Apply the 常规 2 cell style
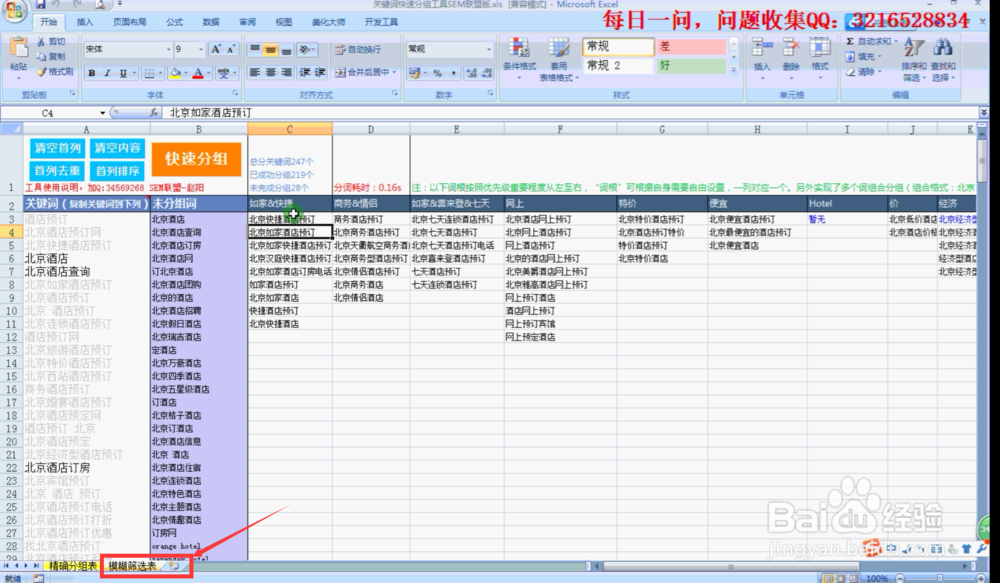 pos(618,65)
